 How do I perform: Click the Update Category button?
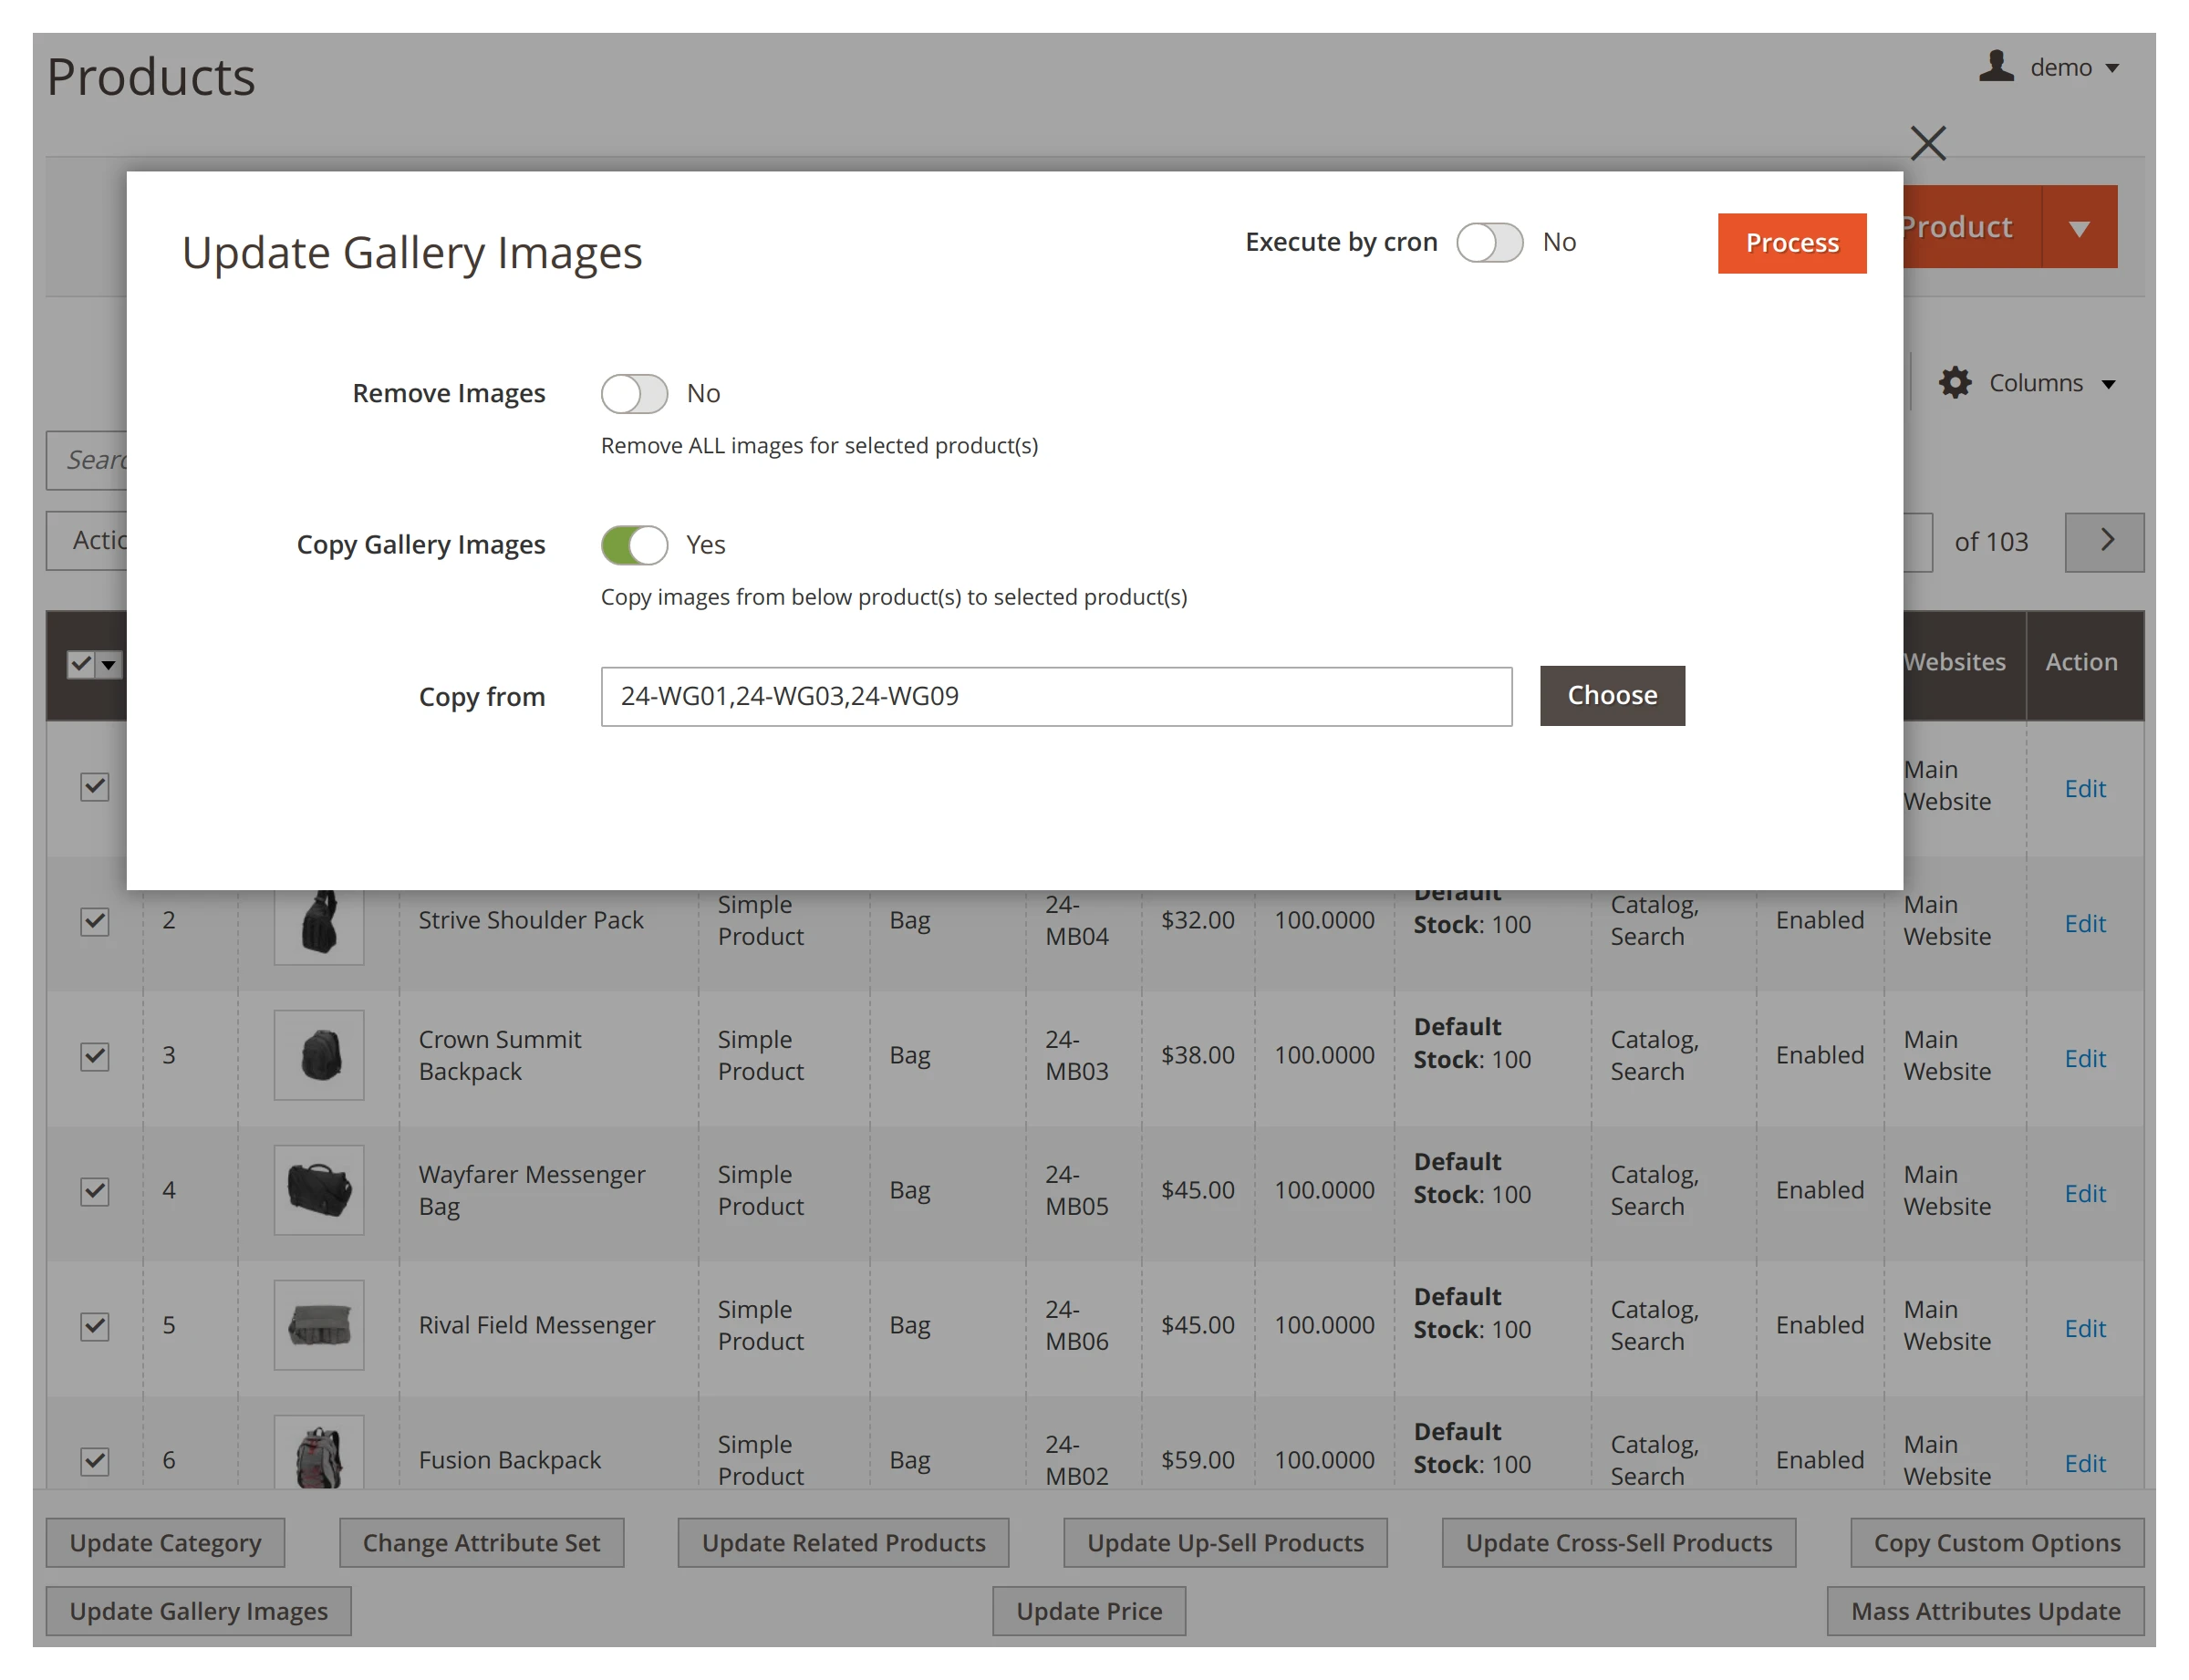165,1543
